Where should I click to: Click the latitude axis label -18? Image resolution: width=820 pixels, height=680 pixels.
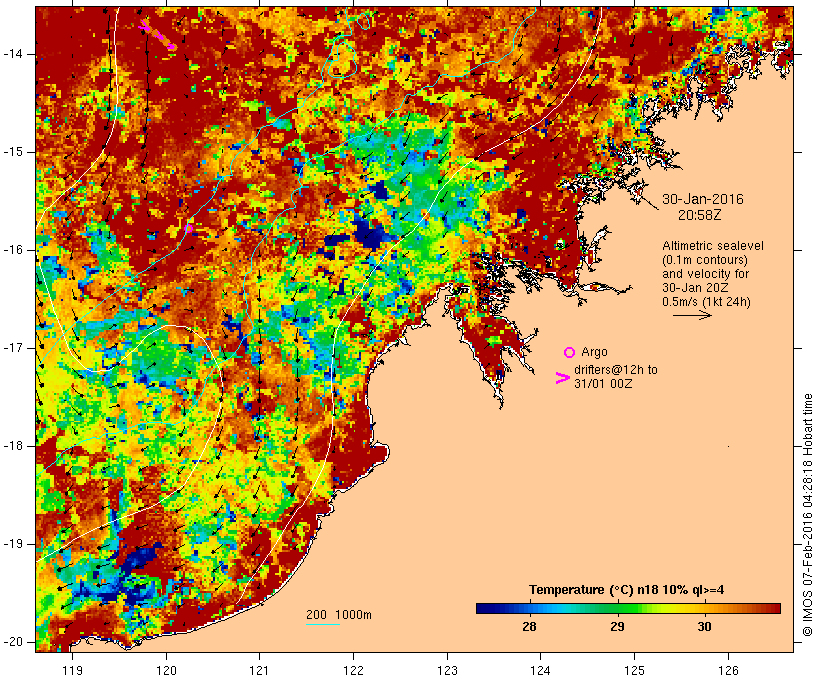13,446
